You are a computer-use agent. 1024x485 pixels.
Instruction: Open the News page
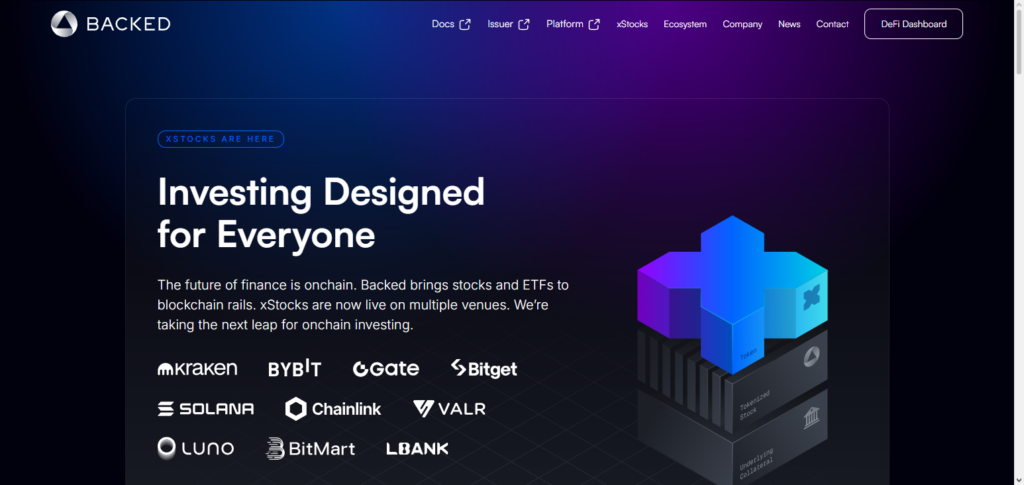789,24
